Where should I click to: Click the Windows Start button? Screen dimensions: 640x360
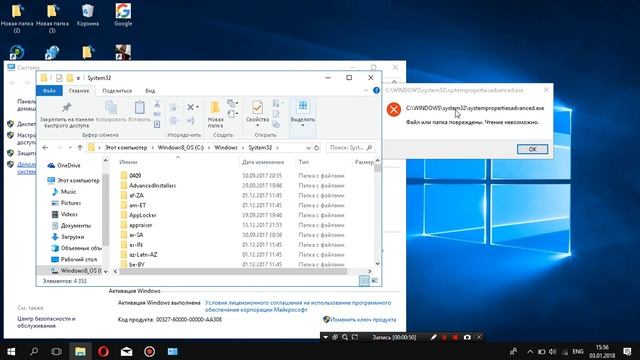tap(11, 351)
